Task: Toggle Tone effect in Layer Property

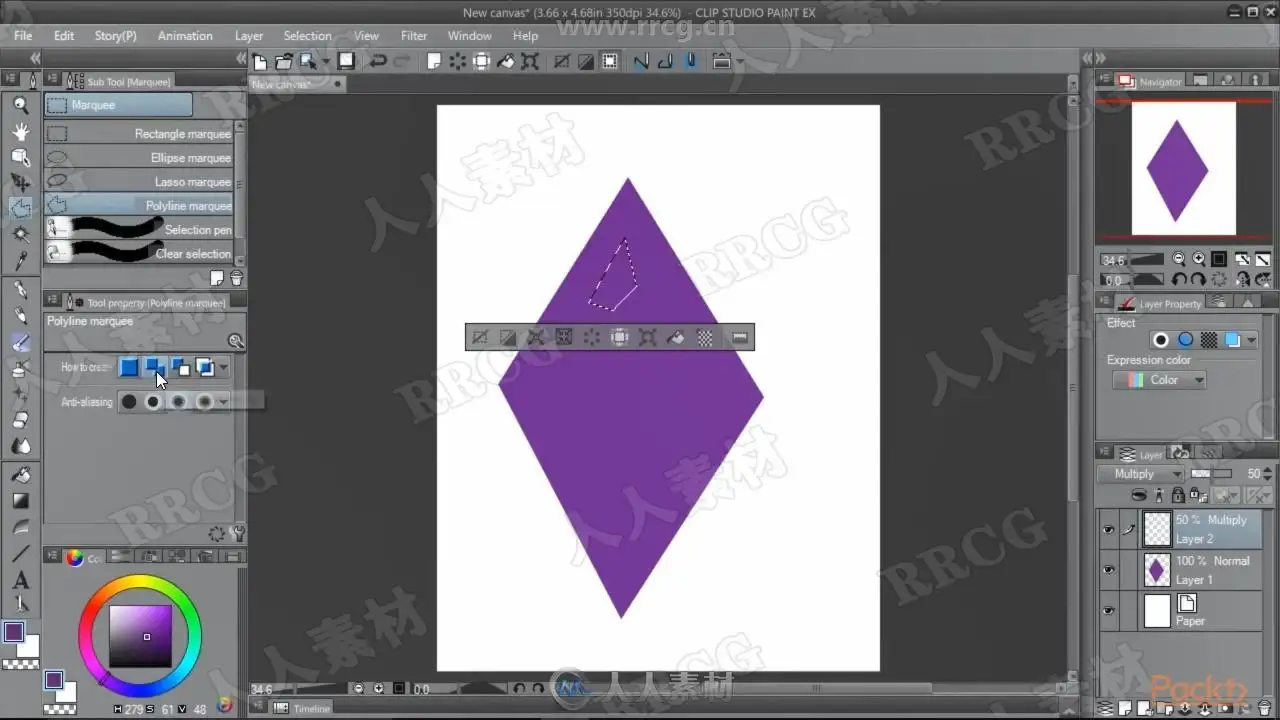Action: 1209,340
